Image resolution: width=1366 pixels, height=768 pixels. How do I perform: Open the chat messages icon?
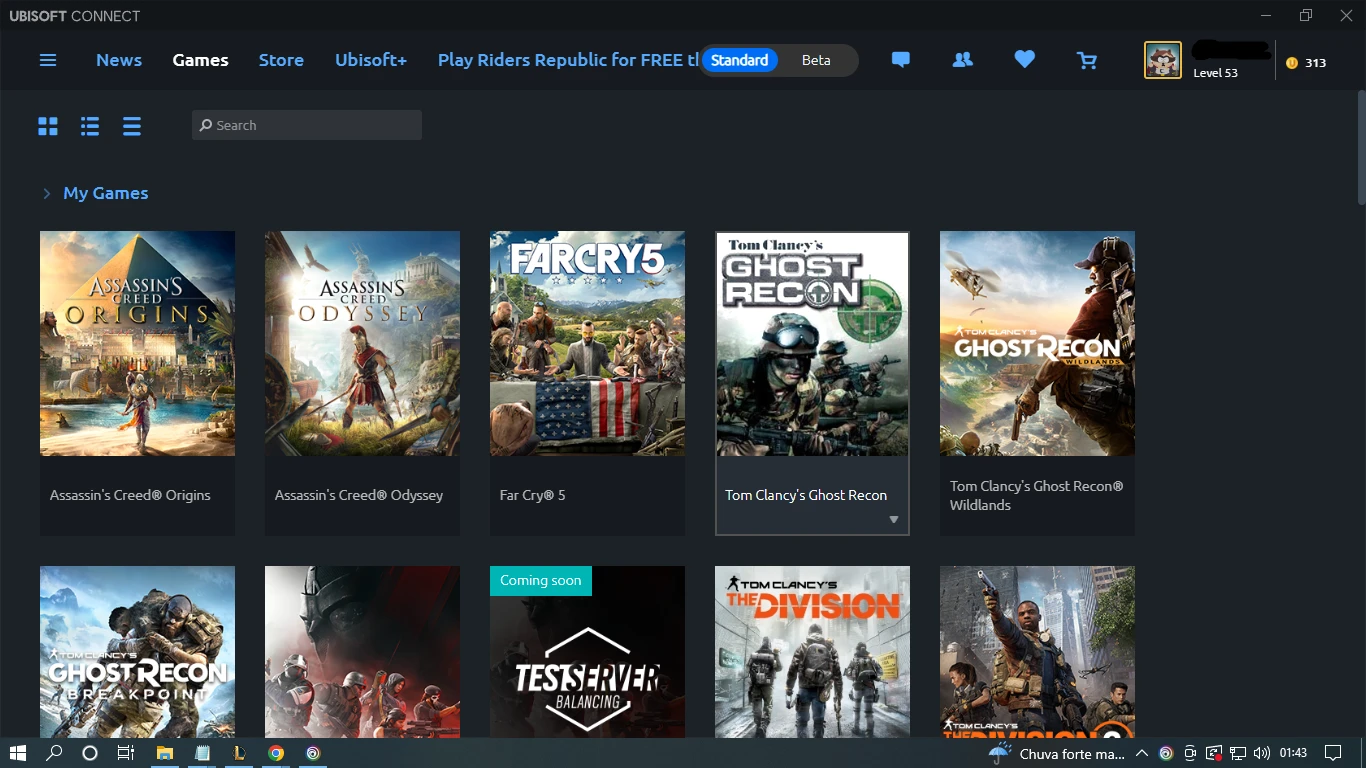(x=901, y=60)
